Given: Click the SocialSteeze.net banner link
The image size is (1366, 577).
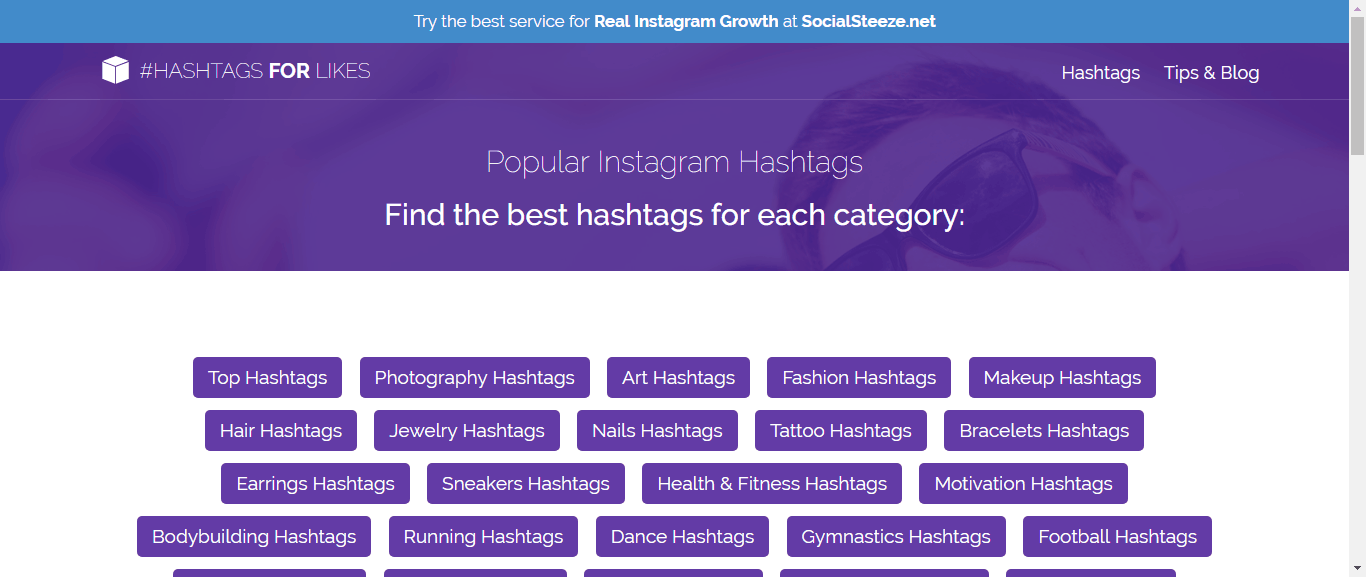Looking at the screenshot, I should pos(868,21).
